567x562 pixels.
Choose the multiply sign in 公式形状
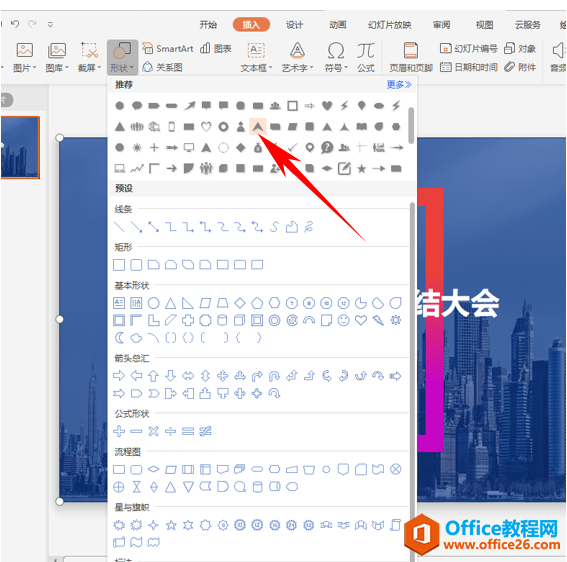click(154, 431)
